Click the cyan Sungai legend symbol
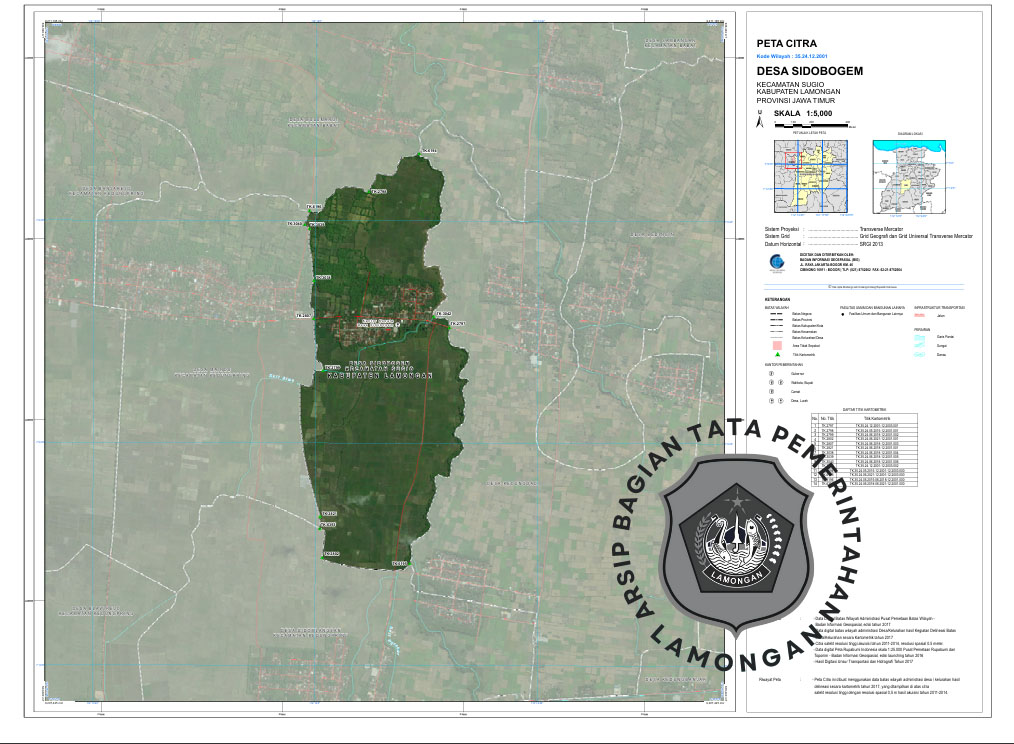The height and width of the screenshot is (744, 1014). point(920,345)
